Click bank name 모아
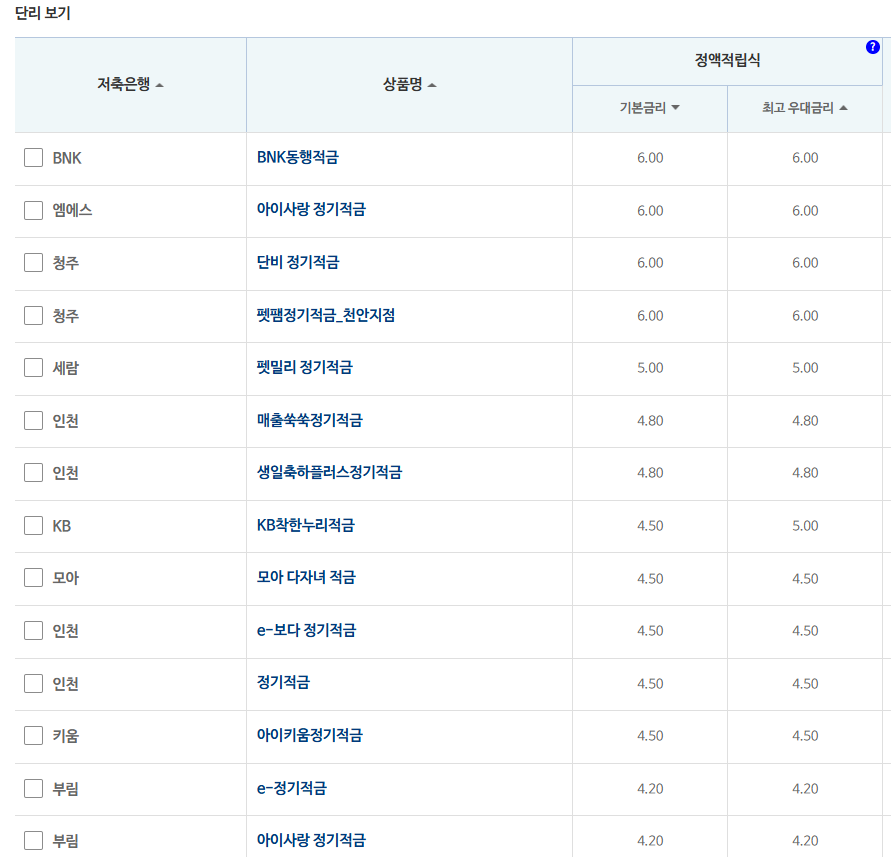Screen dimensions: 891x857 (x=65, y=578)
